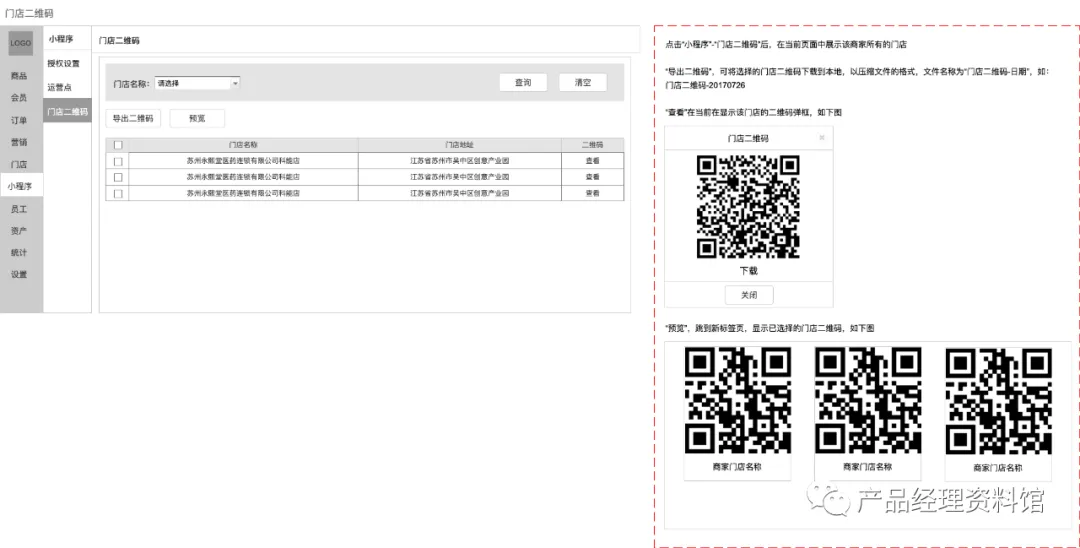
Task: Expand the 门店名称 请选择 dropdown
Action: click(x=197, y=83)
